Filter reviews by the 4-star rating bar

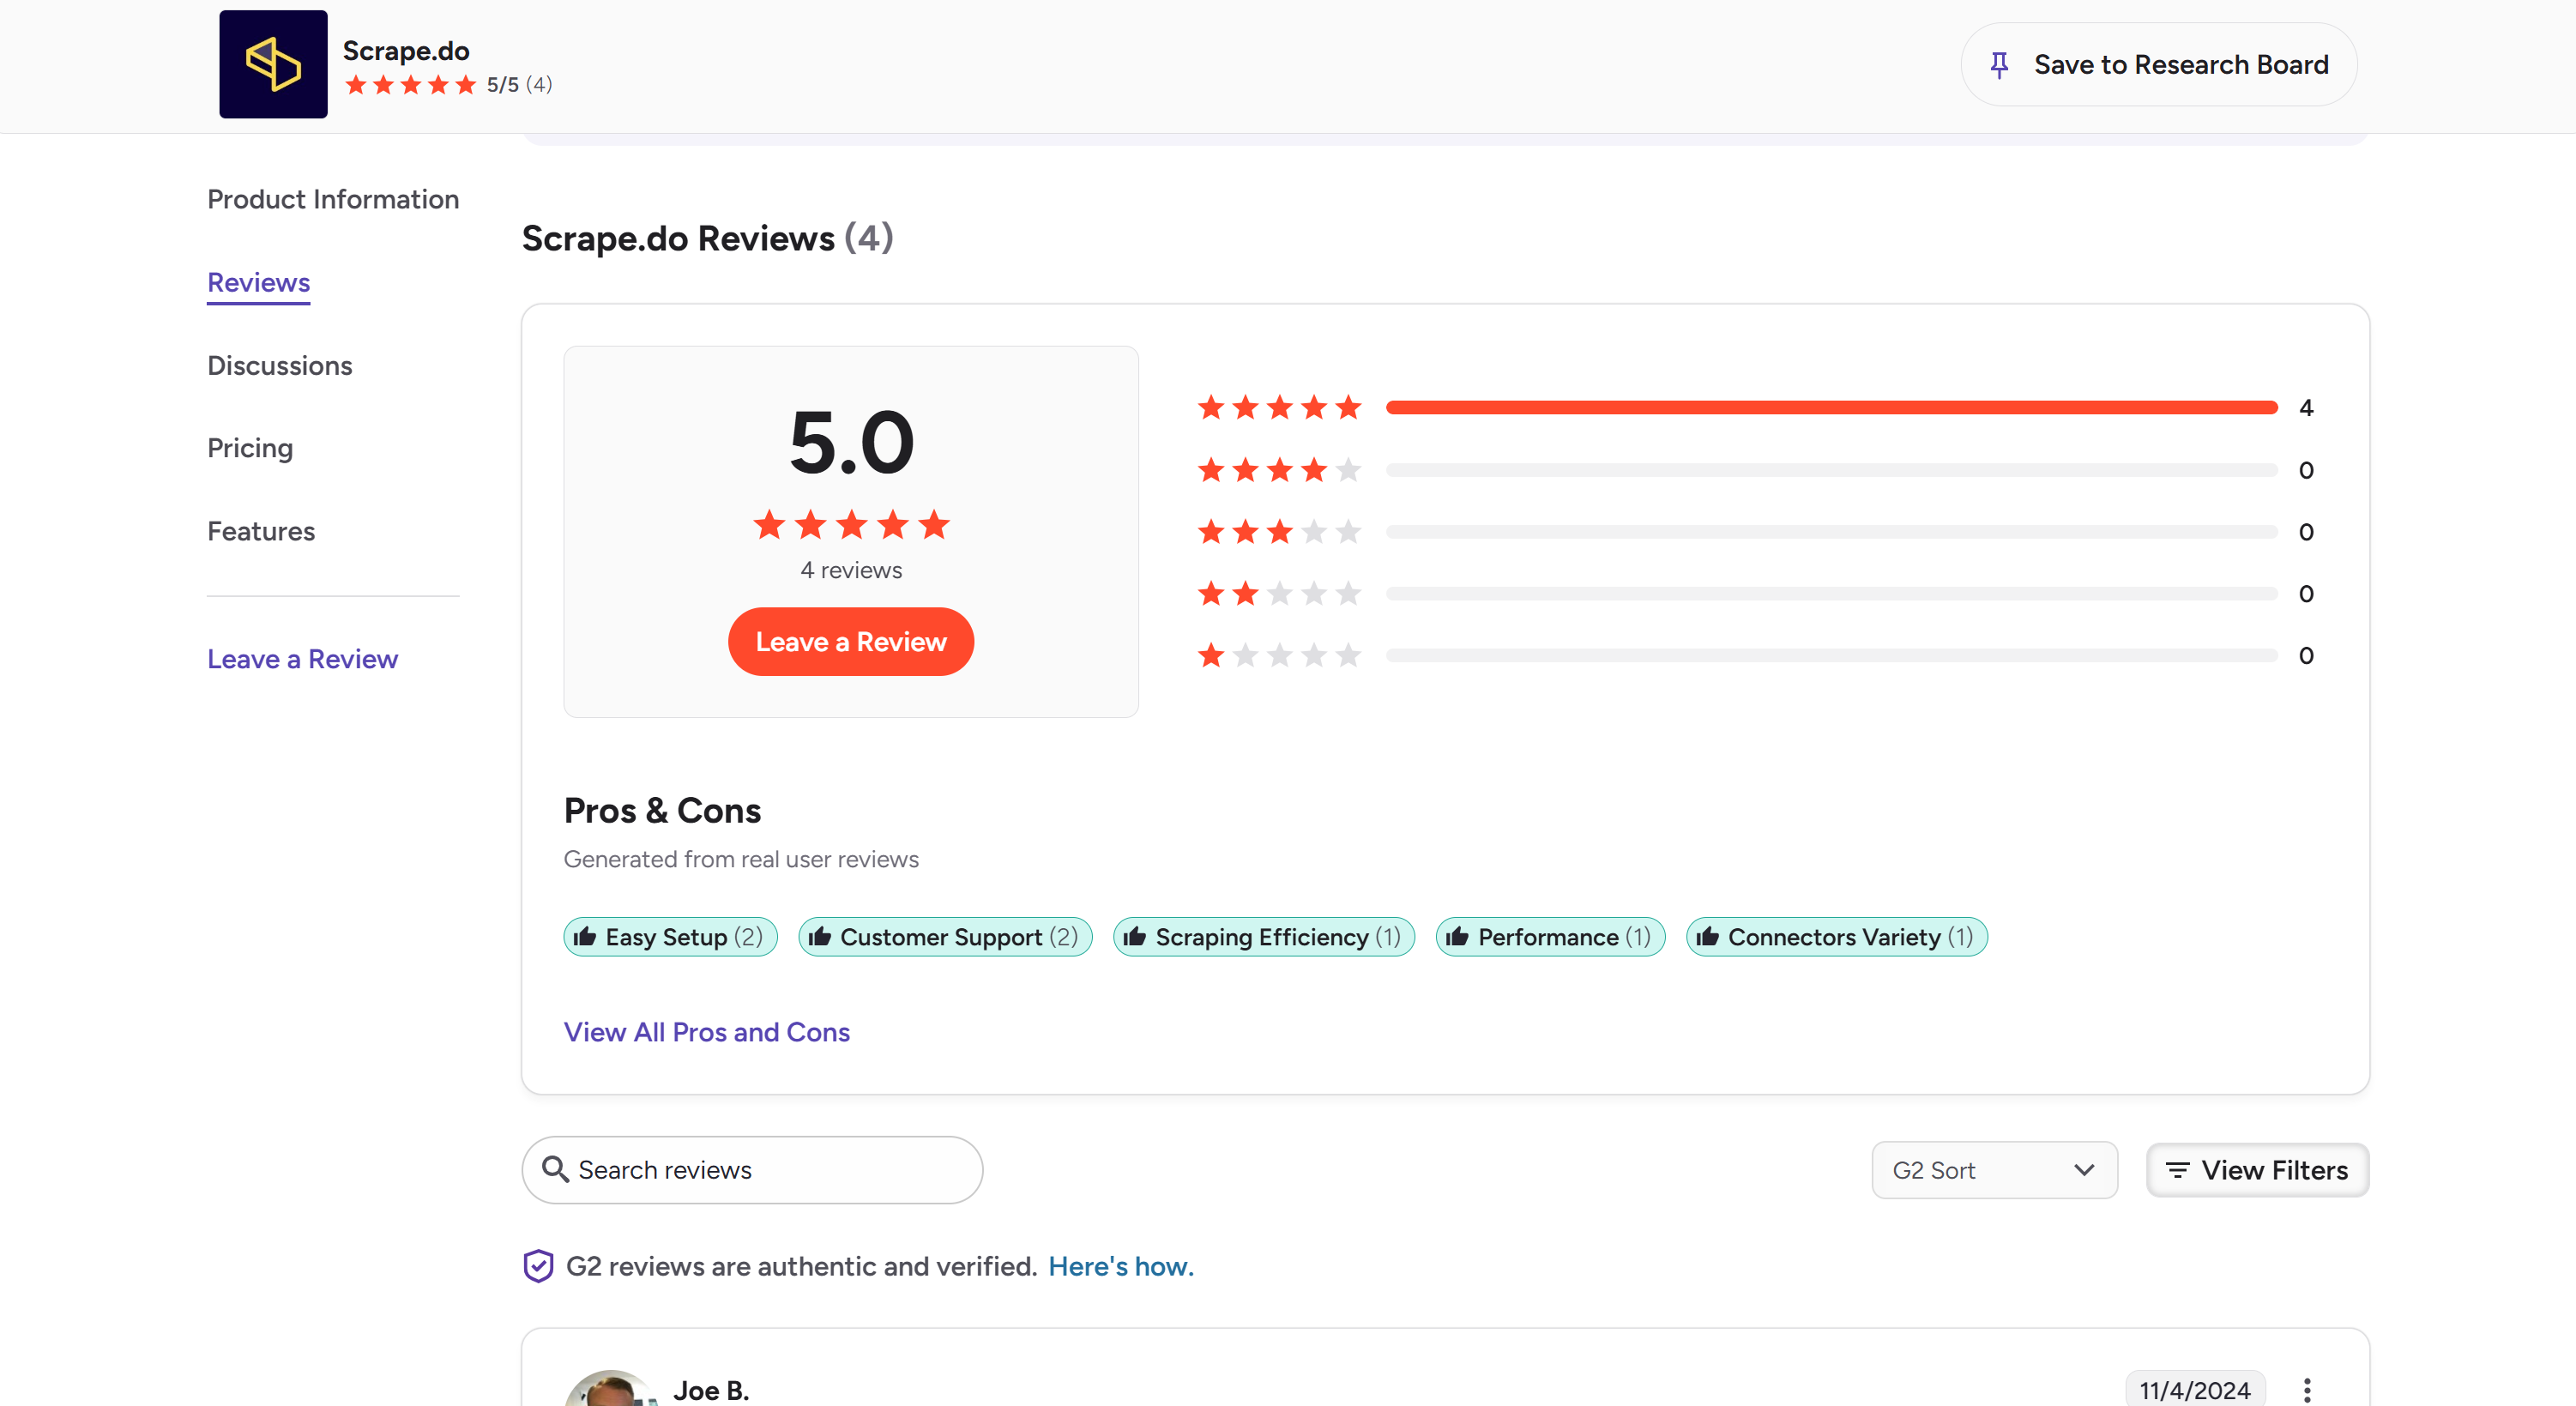1831,469
